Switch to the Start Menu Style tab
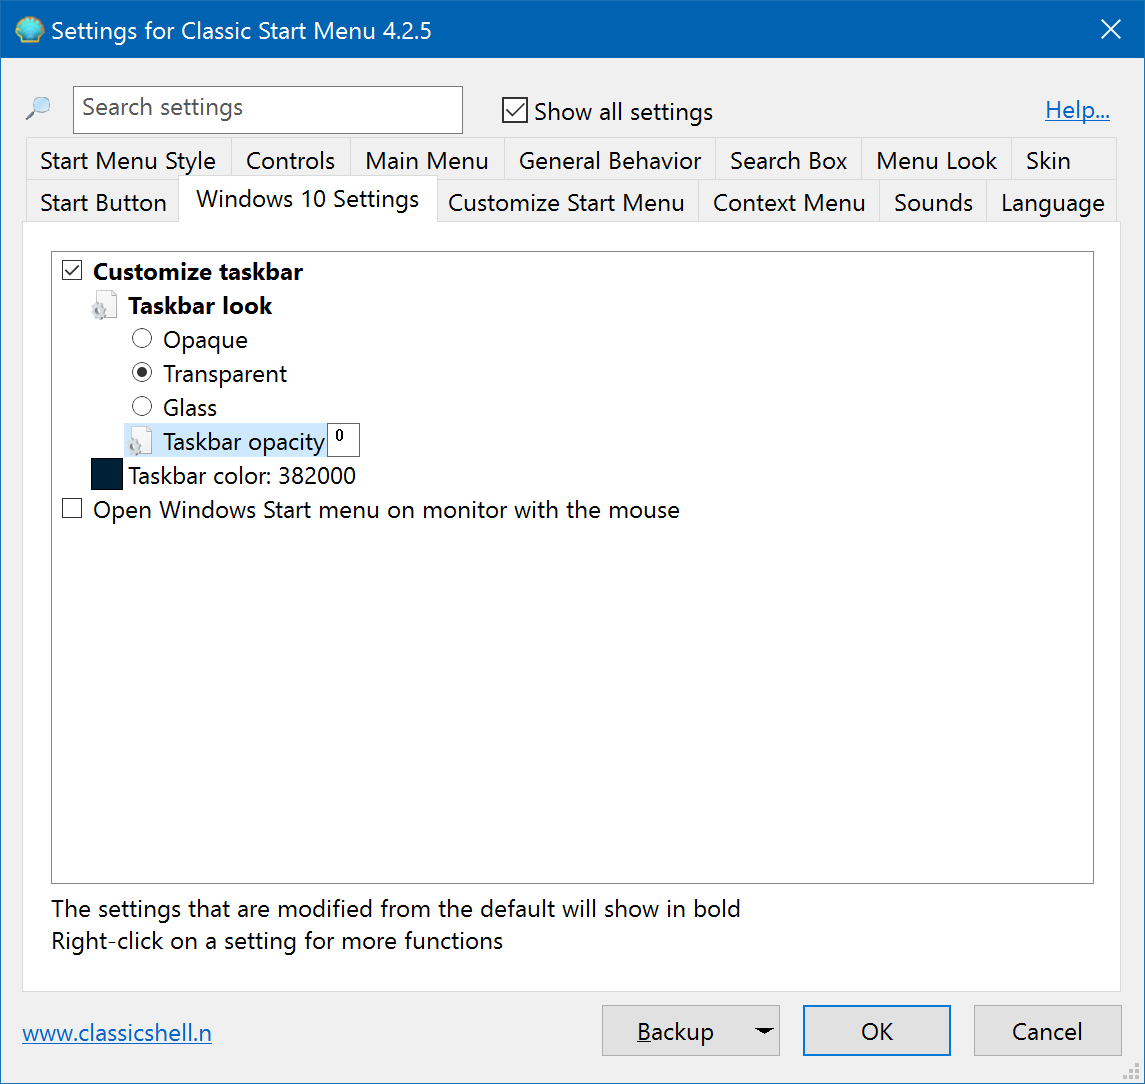1145x1084 pixels. click(x=128, y=160)
